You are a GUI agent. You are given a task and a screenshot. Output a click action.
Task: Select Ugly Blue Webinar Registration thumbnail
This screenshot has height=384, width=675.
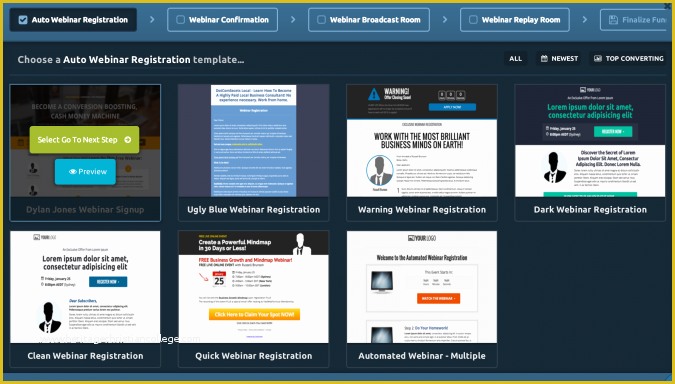[254, 141]
